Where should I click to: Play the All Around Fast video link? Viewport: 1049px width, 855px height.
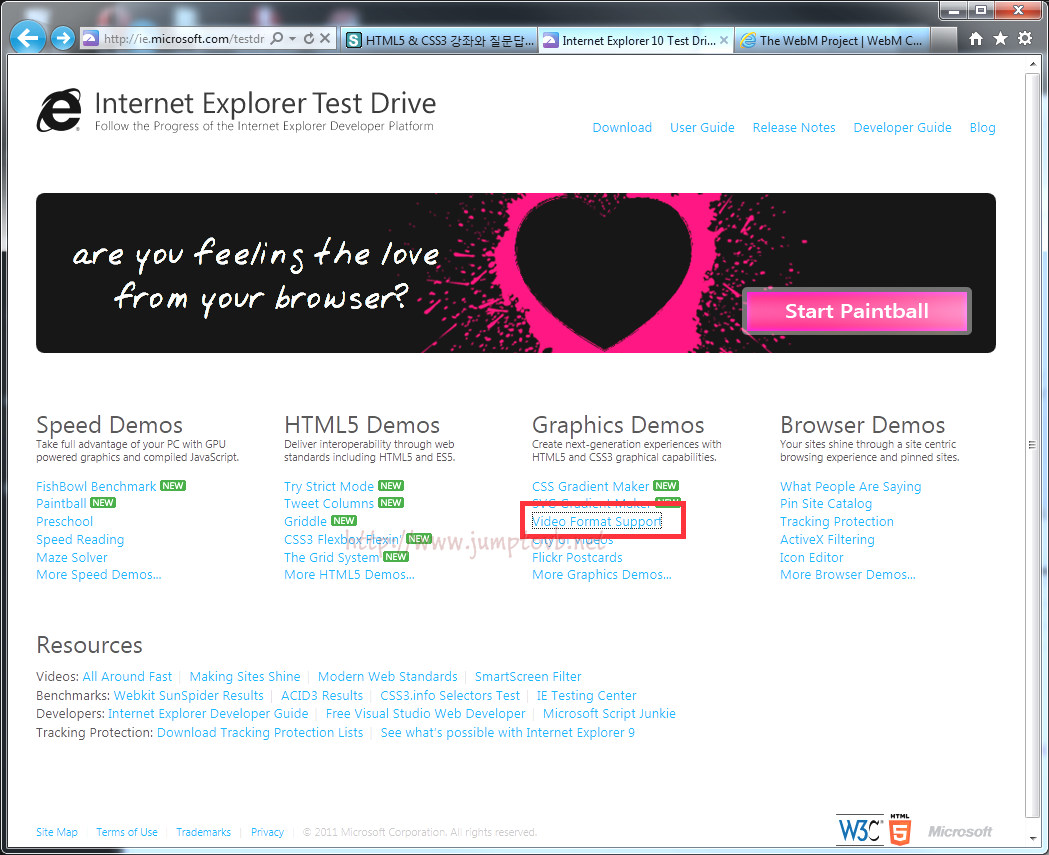click(x=127, y=676)
